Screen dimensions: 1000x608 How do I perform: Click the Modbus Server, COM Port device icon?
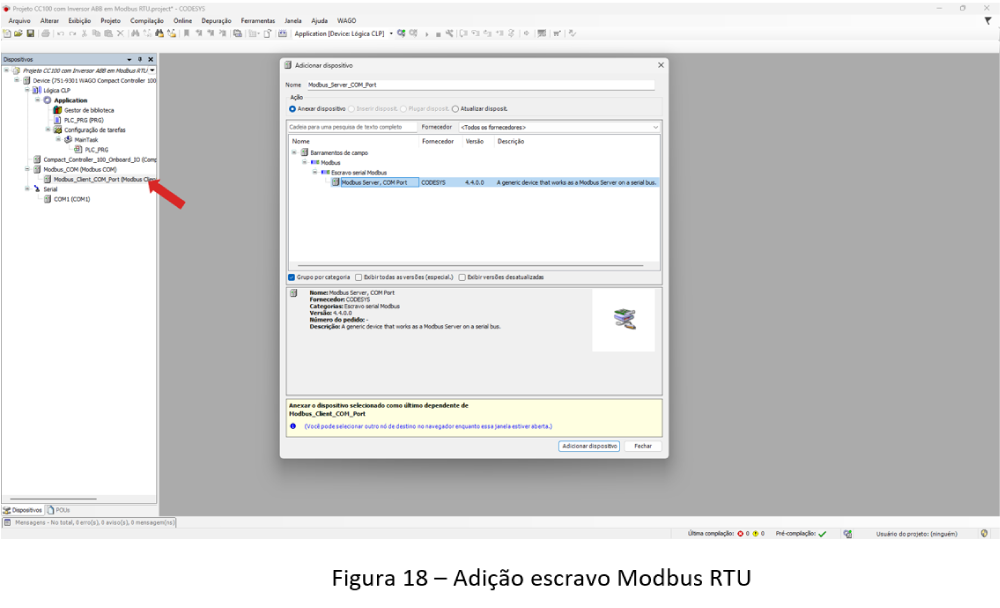336,183
